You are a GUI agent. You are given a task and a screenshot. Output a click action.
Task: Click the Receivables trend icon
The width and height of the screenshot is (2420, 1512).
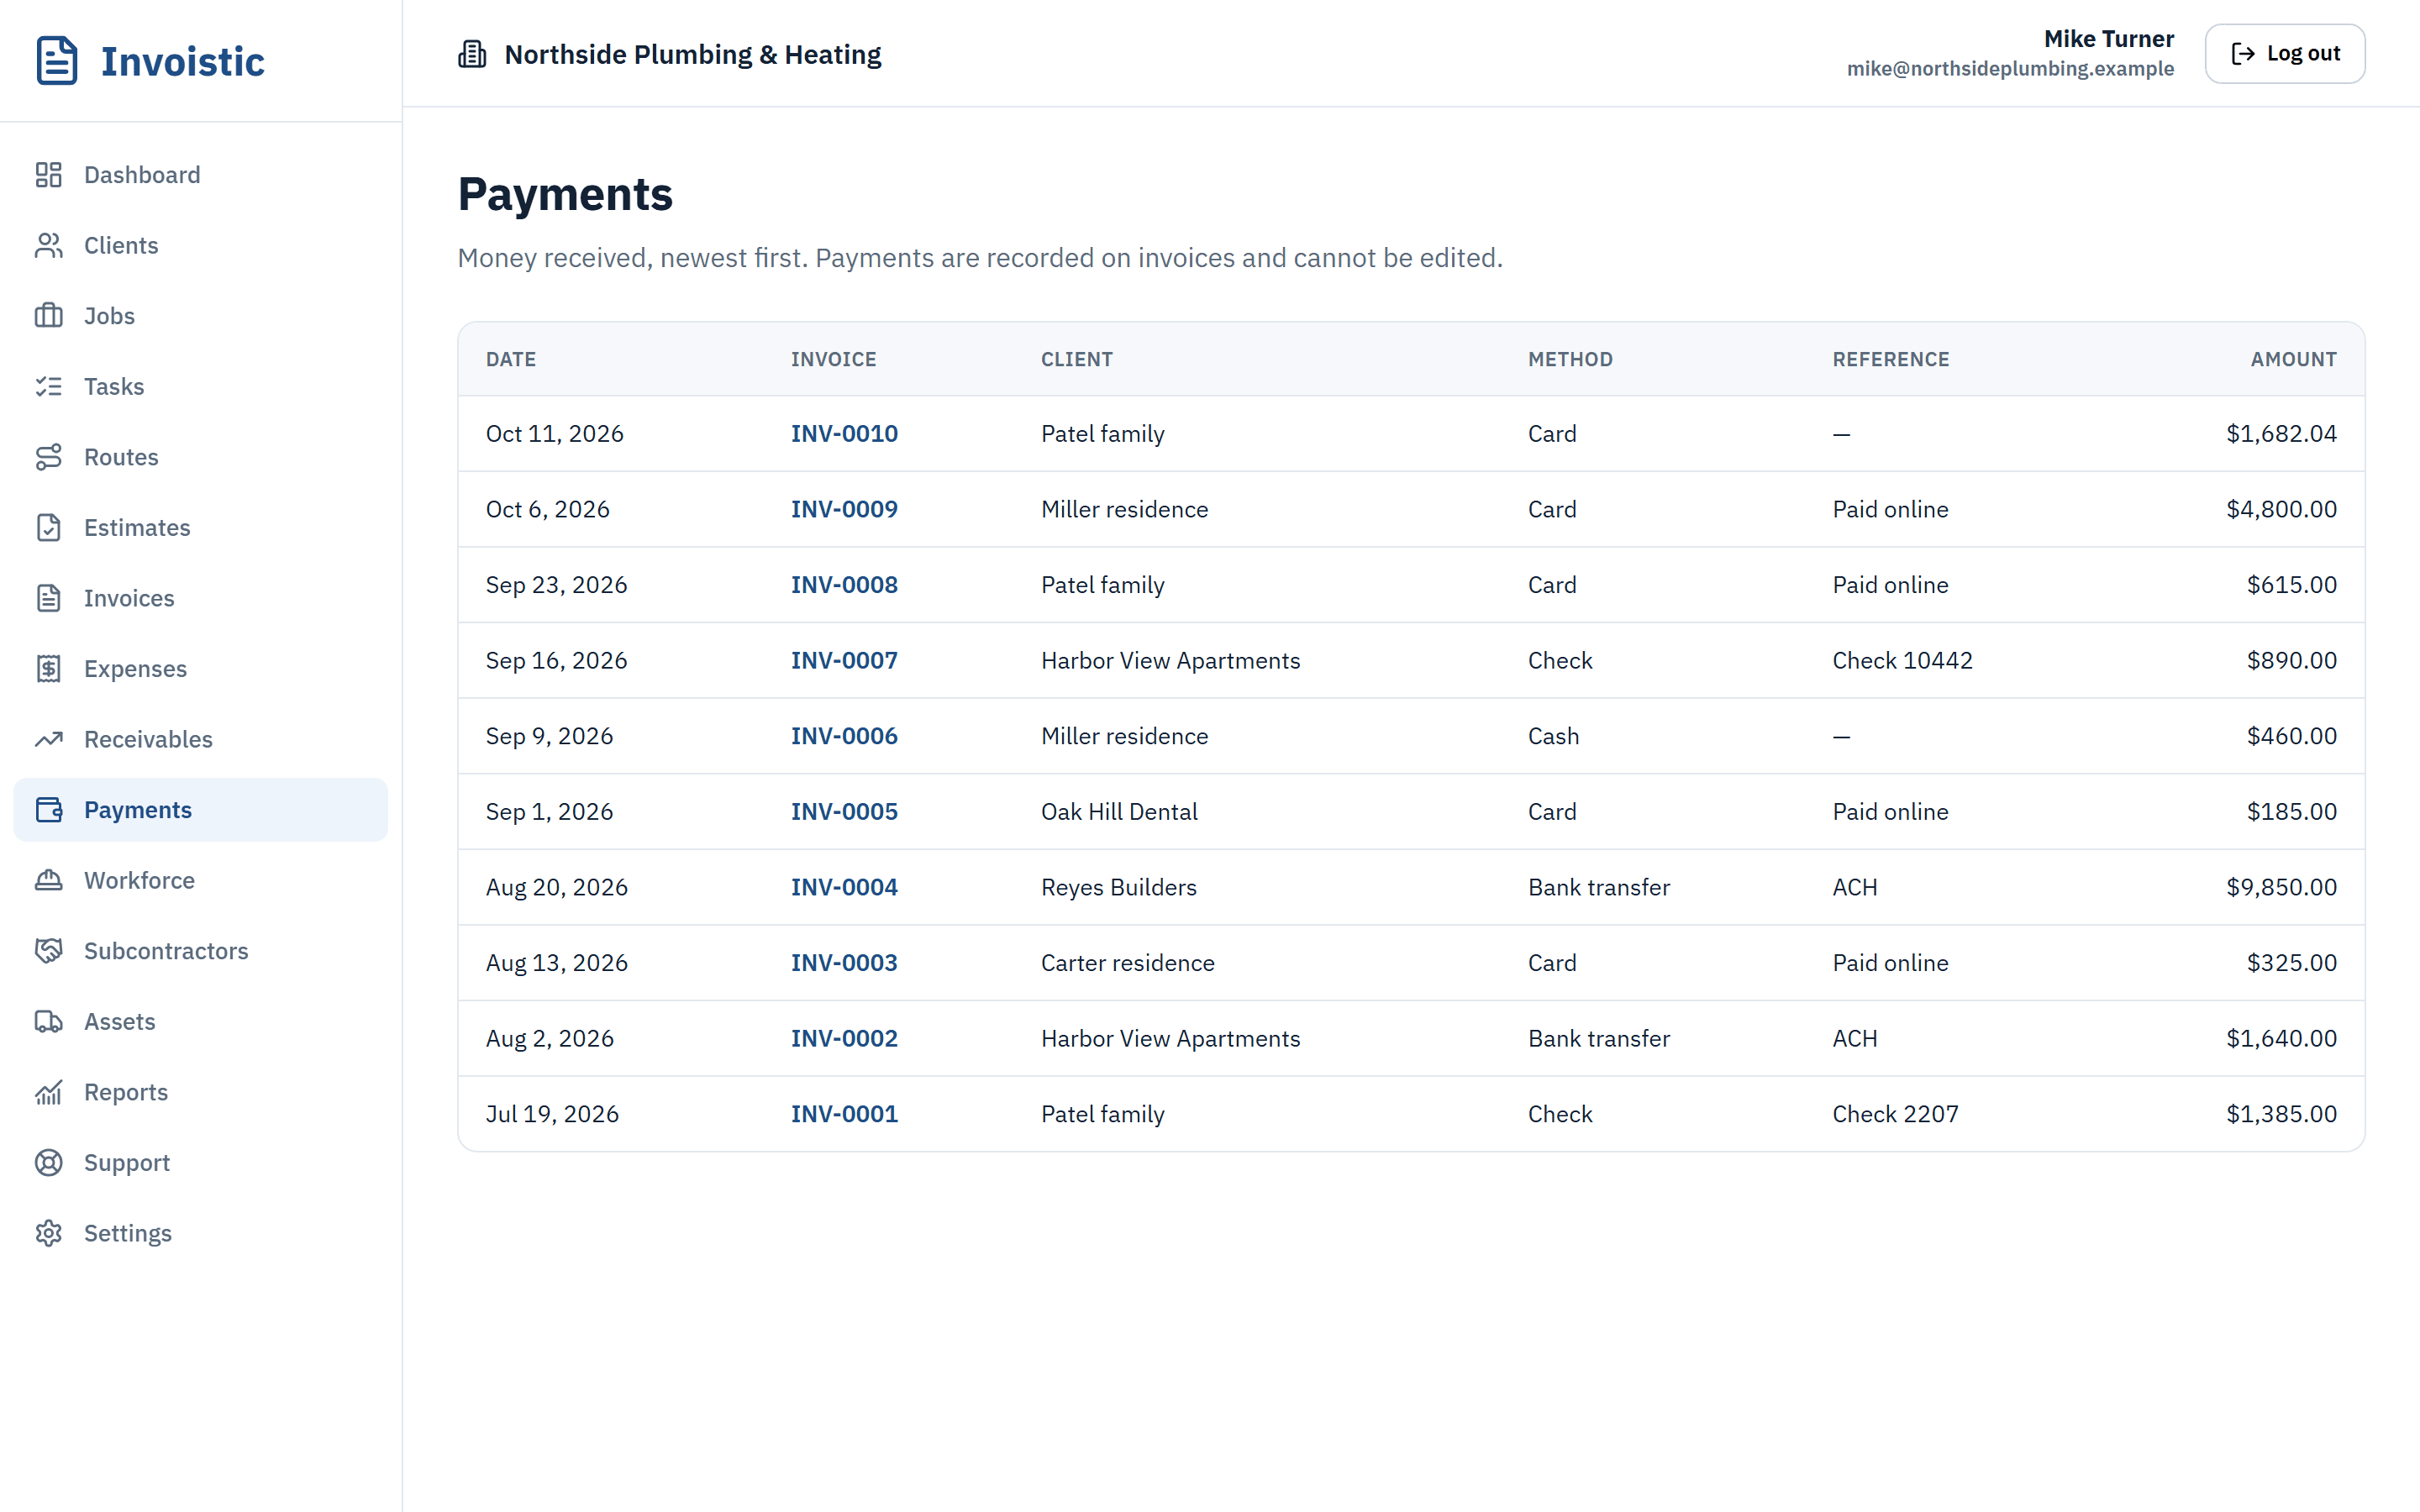pyautogui.click(x=49, y=739)
